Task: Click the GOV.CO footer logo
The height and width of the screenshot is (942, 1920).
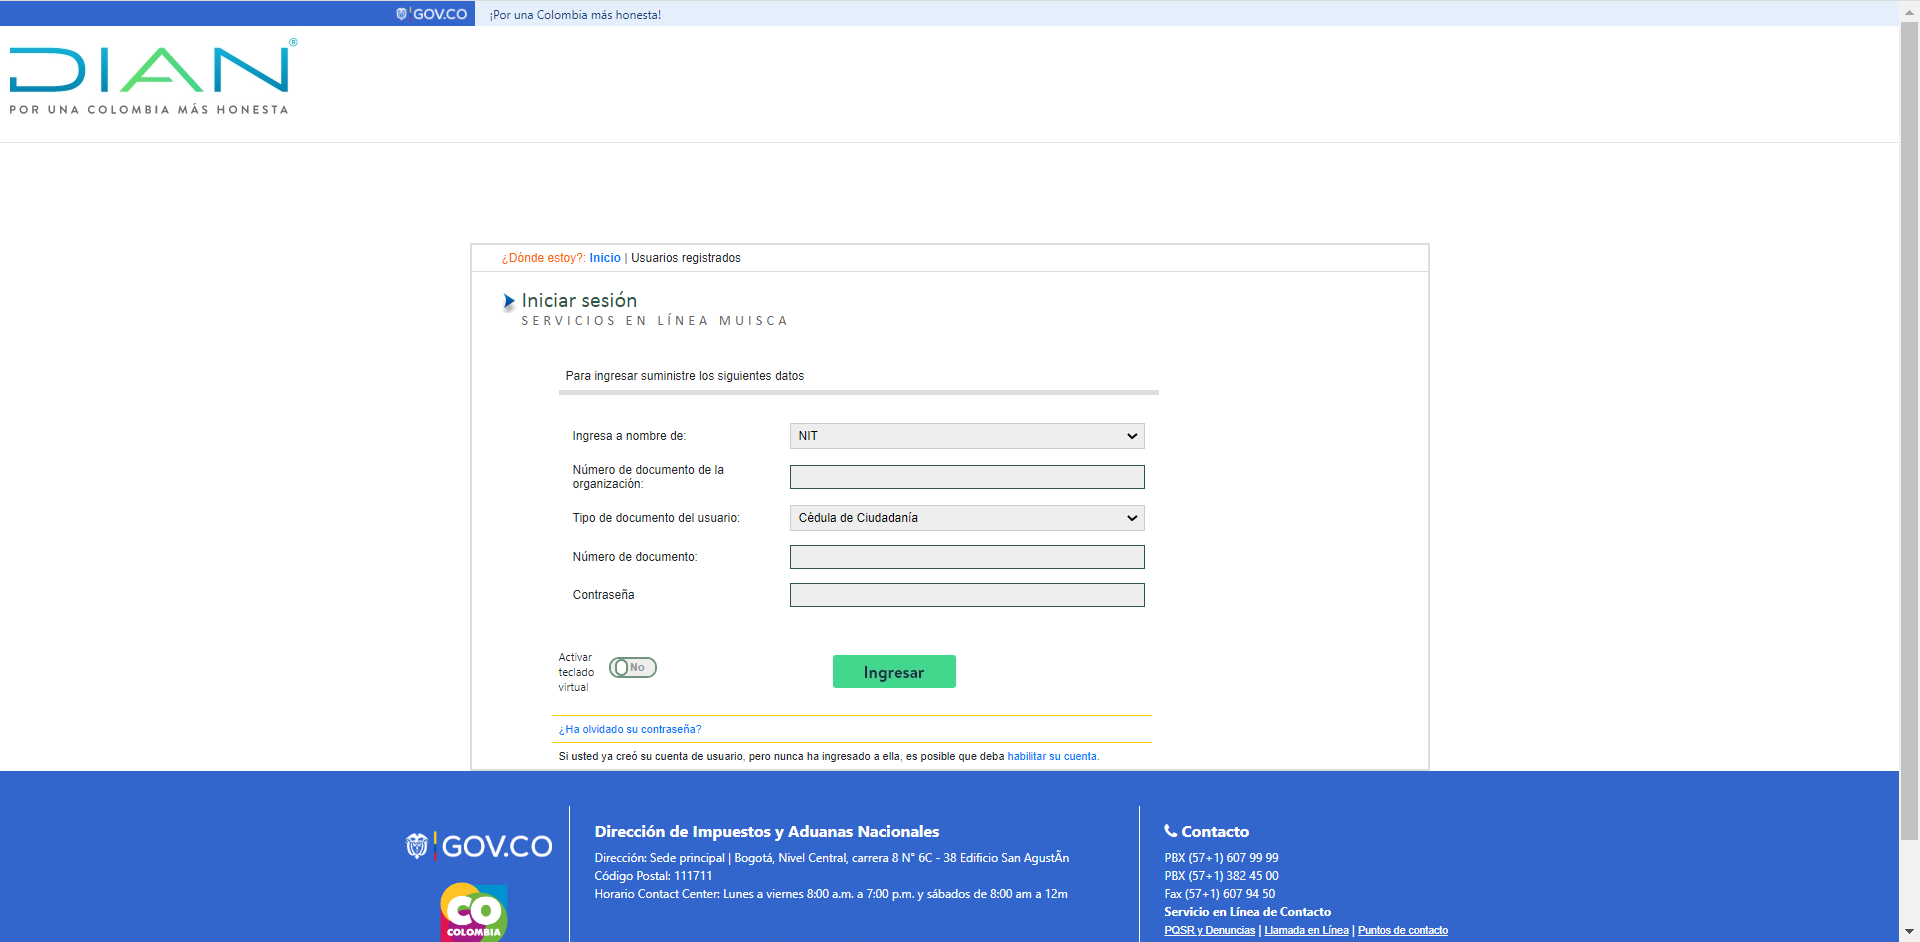Action: [479, 846]
